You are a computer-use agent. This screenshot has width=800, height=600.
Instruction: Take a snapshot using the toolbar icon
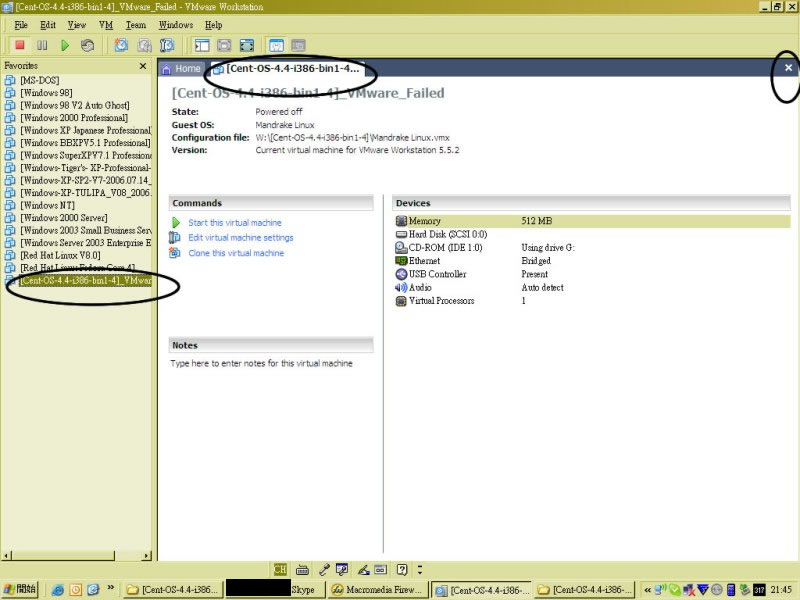point(121,45)
